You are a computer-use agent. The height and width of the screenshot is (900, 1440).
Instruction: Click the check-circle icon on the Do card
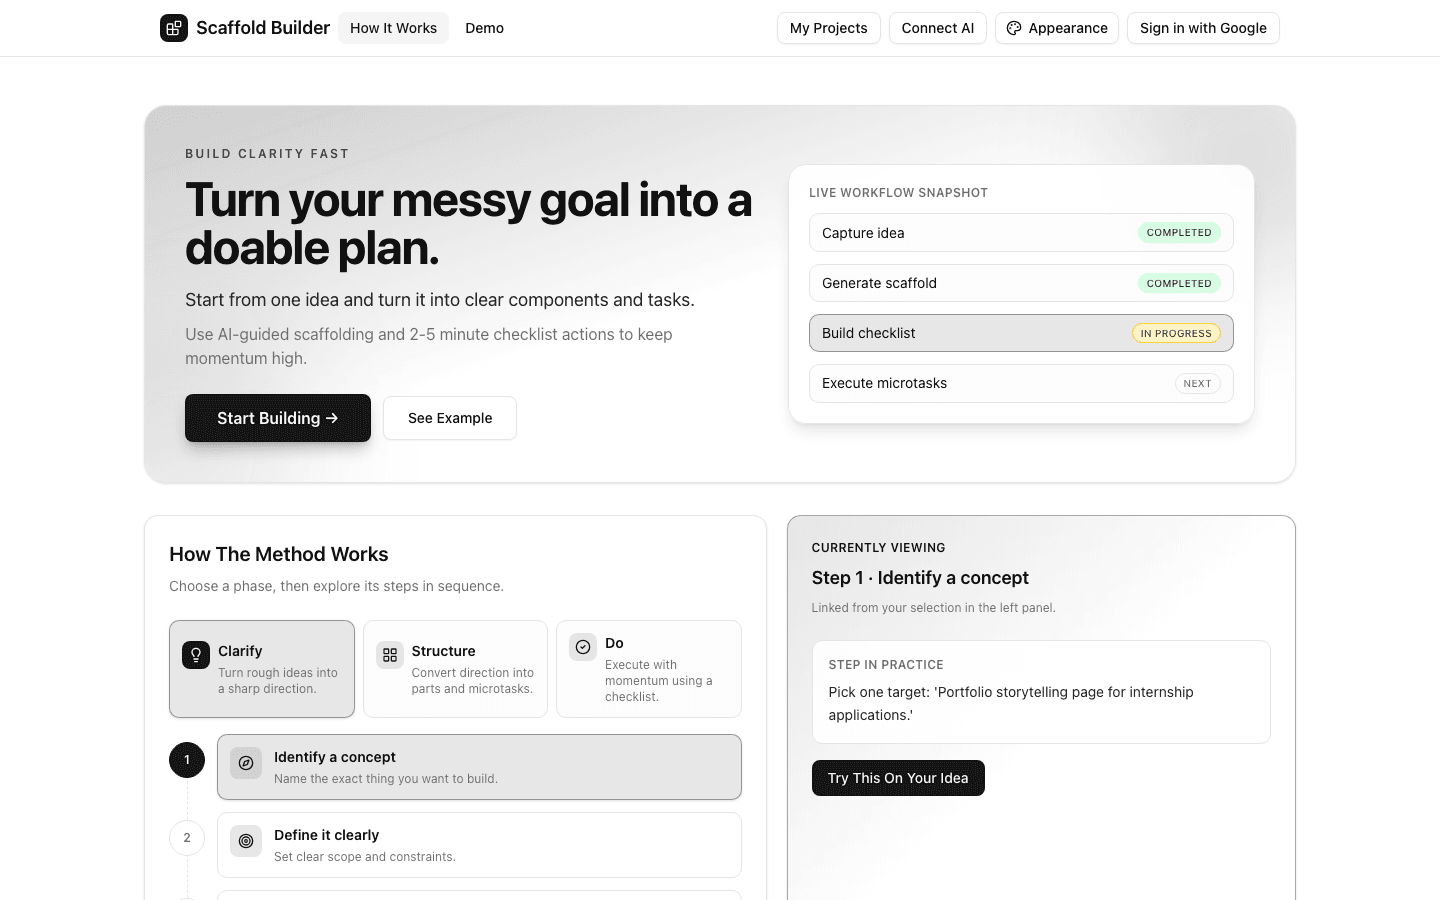583,647
